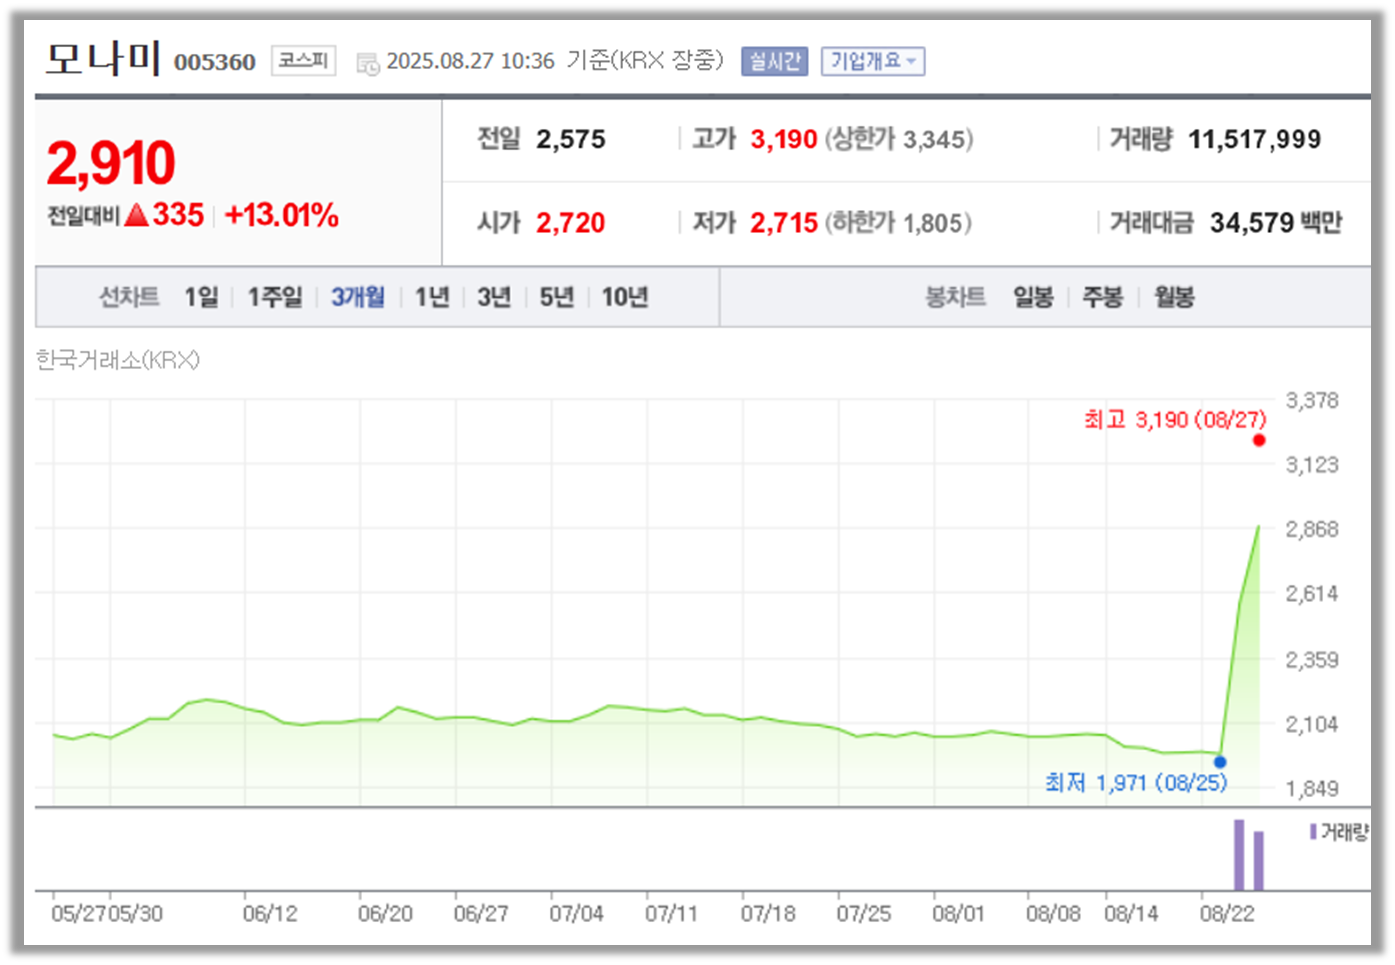1395x965 pixels.
Task: Open the 기업개요 dropdown
Action: (x=873, y=61)
